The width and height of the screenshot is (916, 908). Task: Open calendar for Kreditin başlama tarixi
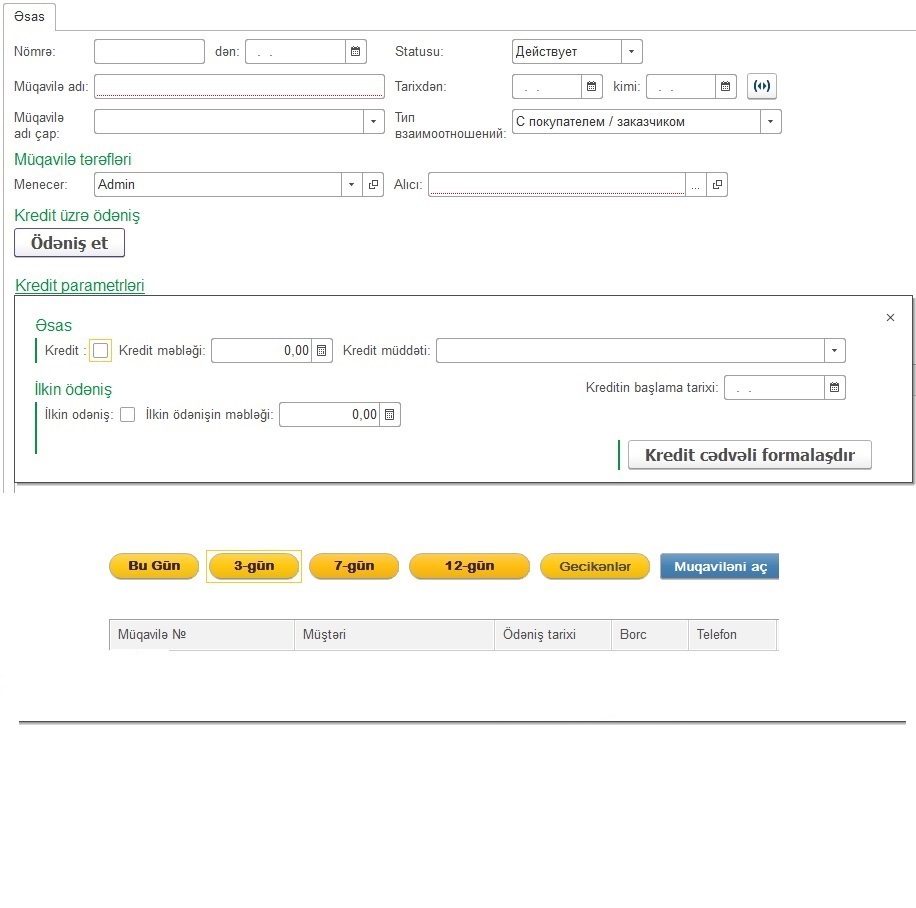(835, 388)
